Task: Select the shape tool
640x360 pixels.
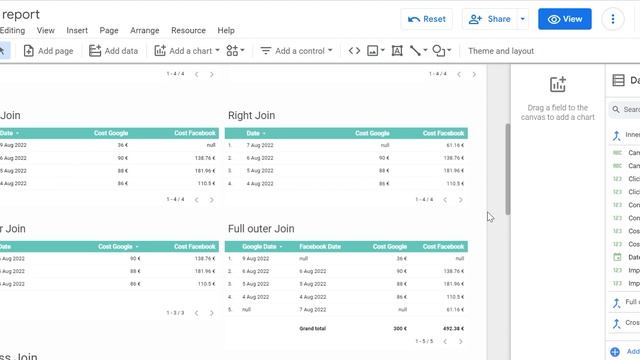Action: 438,51
